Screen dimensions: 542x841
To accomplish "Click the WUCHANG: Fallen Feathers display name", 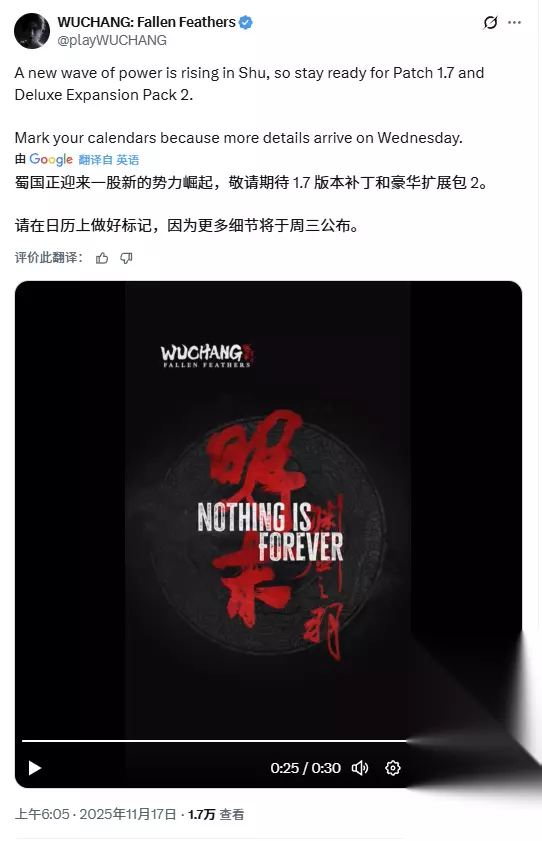I will click(146, 22).
